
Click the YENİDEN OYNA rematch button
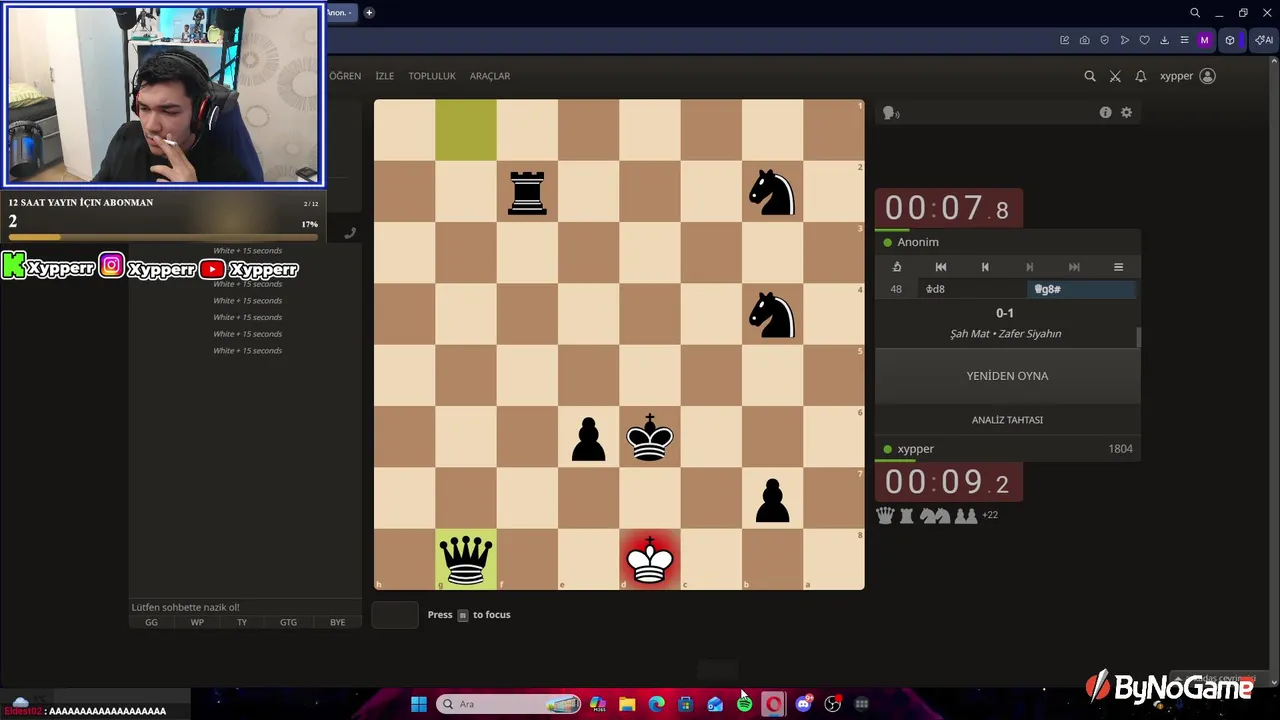point(1007,376)
